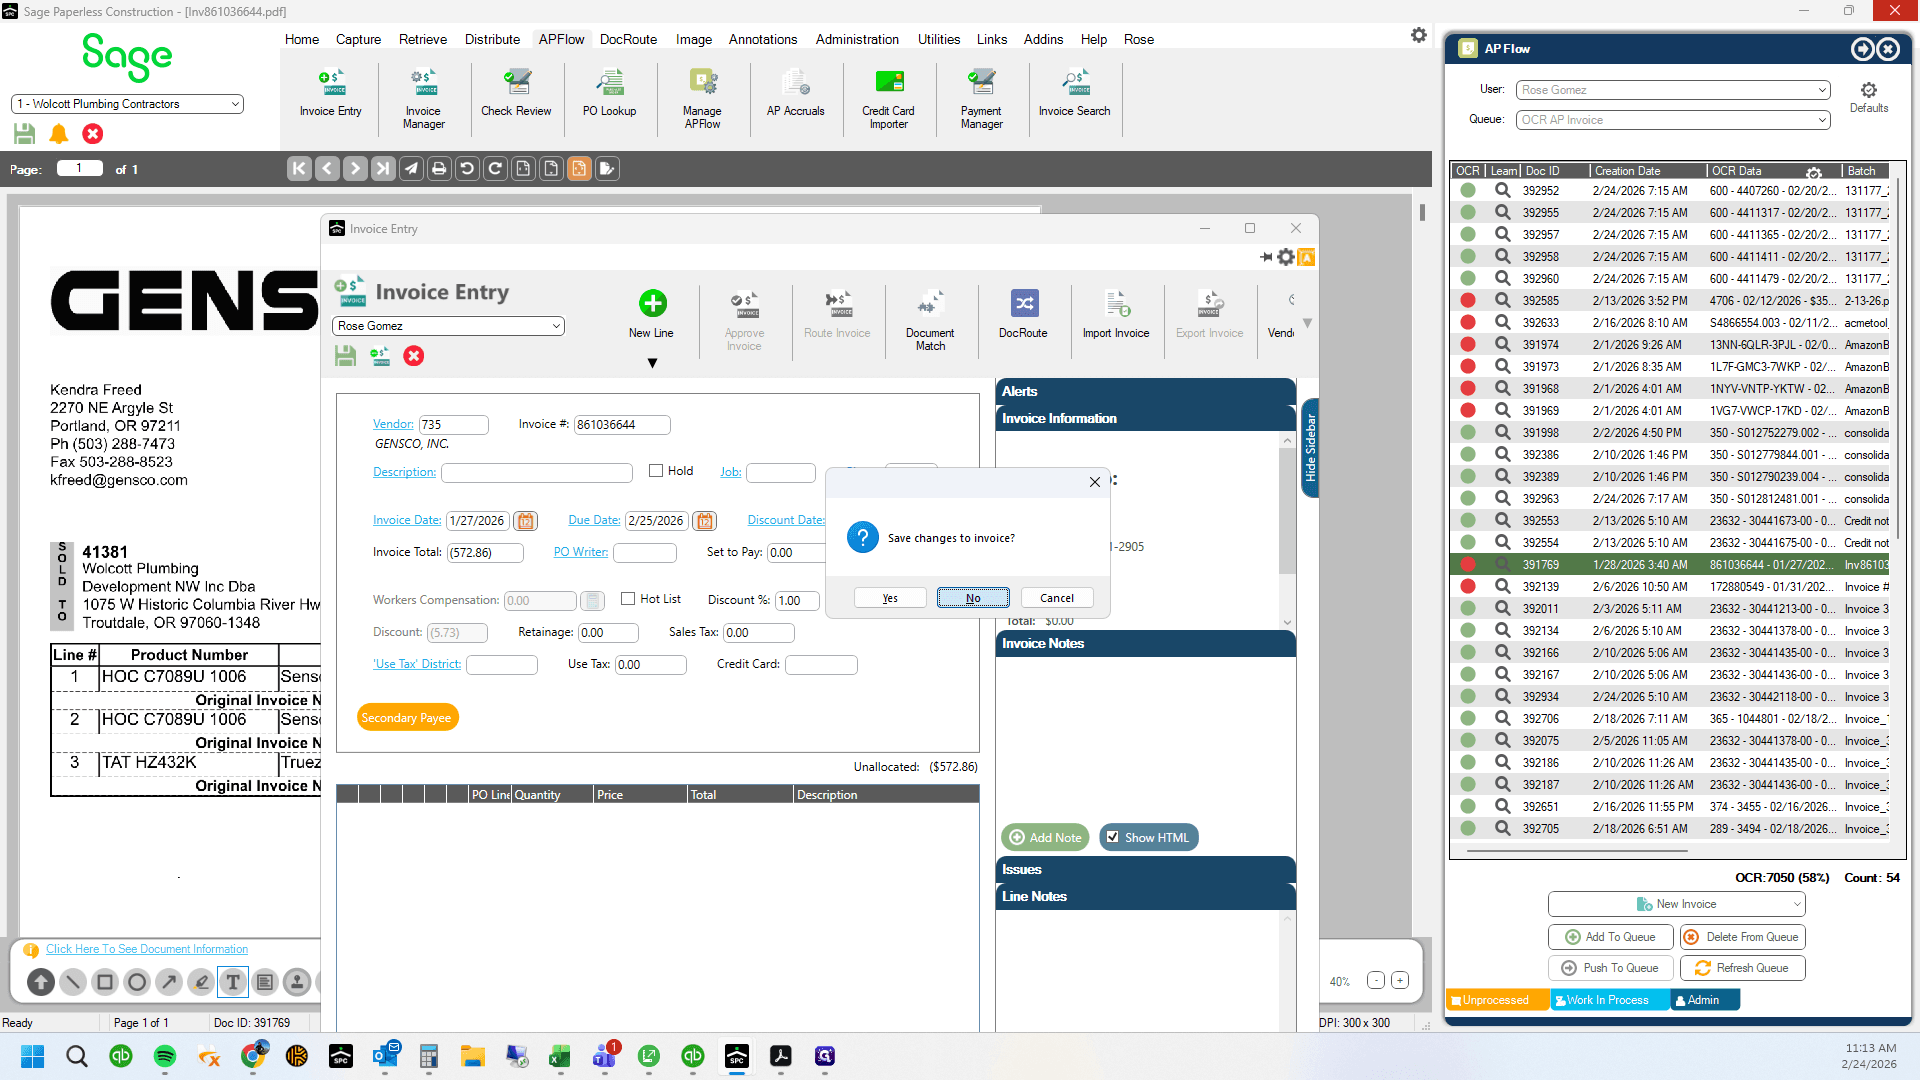Viewport: 1920px width, 1080px height.
Task: Select the highlighter annotation tool
Action: tap(201, 982)
